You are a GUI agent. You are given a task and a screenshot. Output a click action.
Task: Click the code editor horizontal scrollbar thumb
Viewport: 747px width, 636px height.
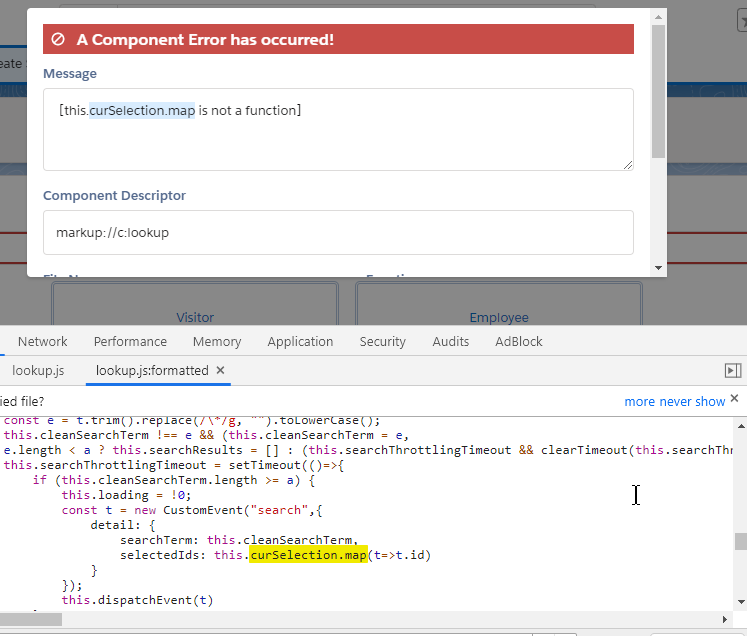point(31,619)
